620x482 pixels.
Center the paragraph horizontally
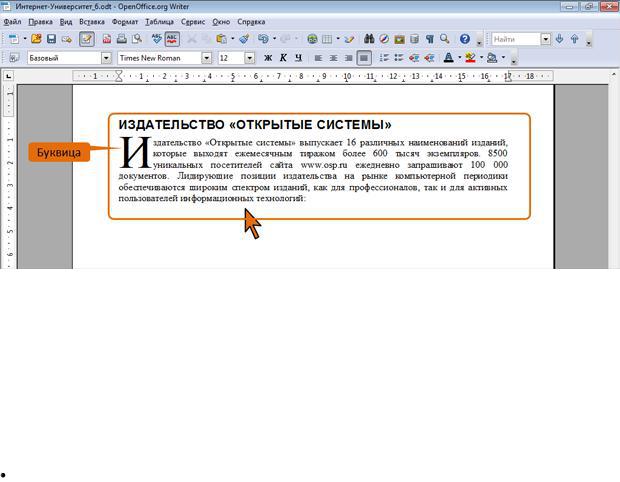point(333,58)
